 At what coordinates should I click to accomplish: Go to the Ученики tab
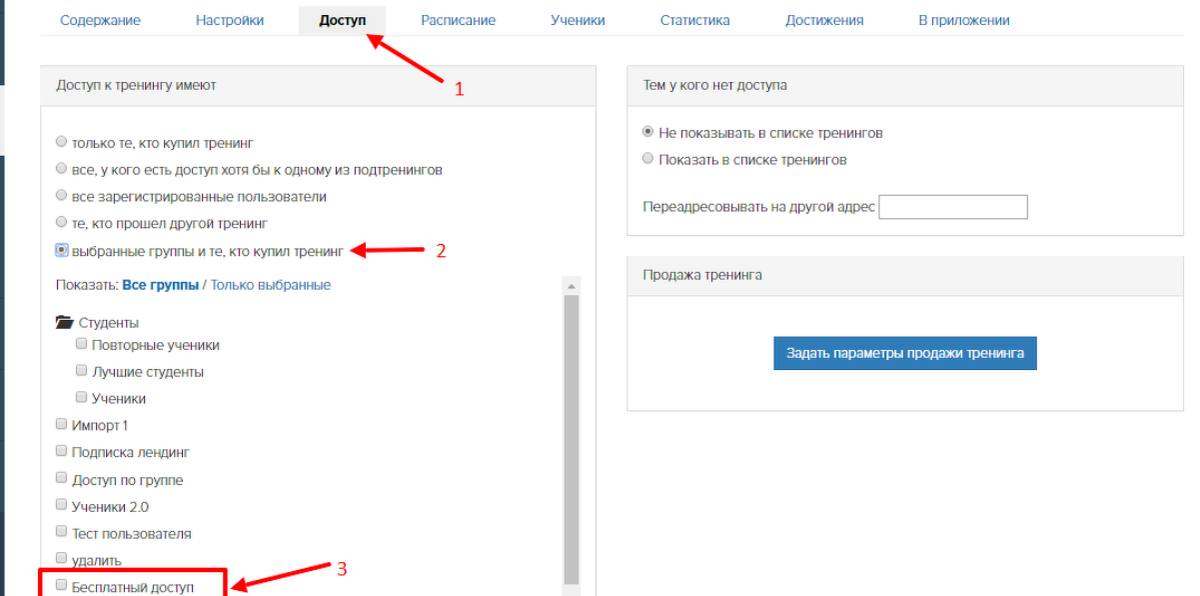point(577,20)
